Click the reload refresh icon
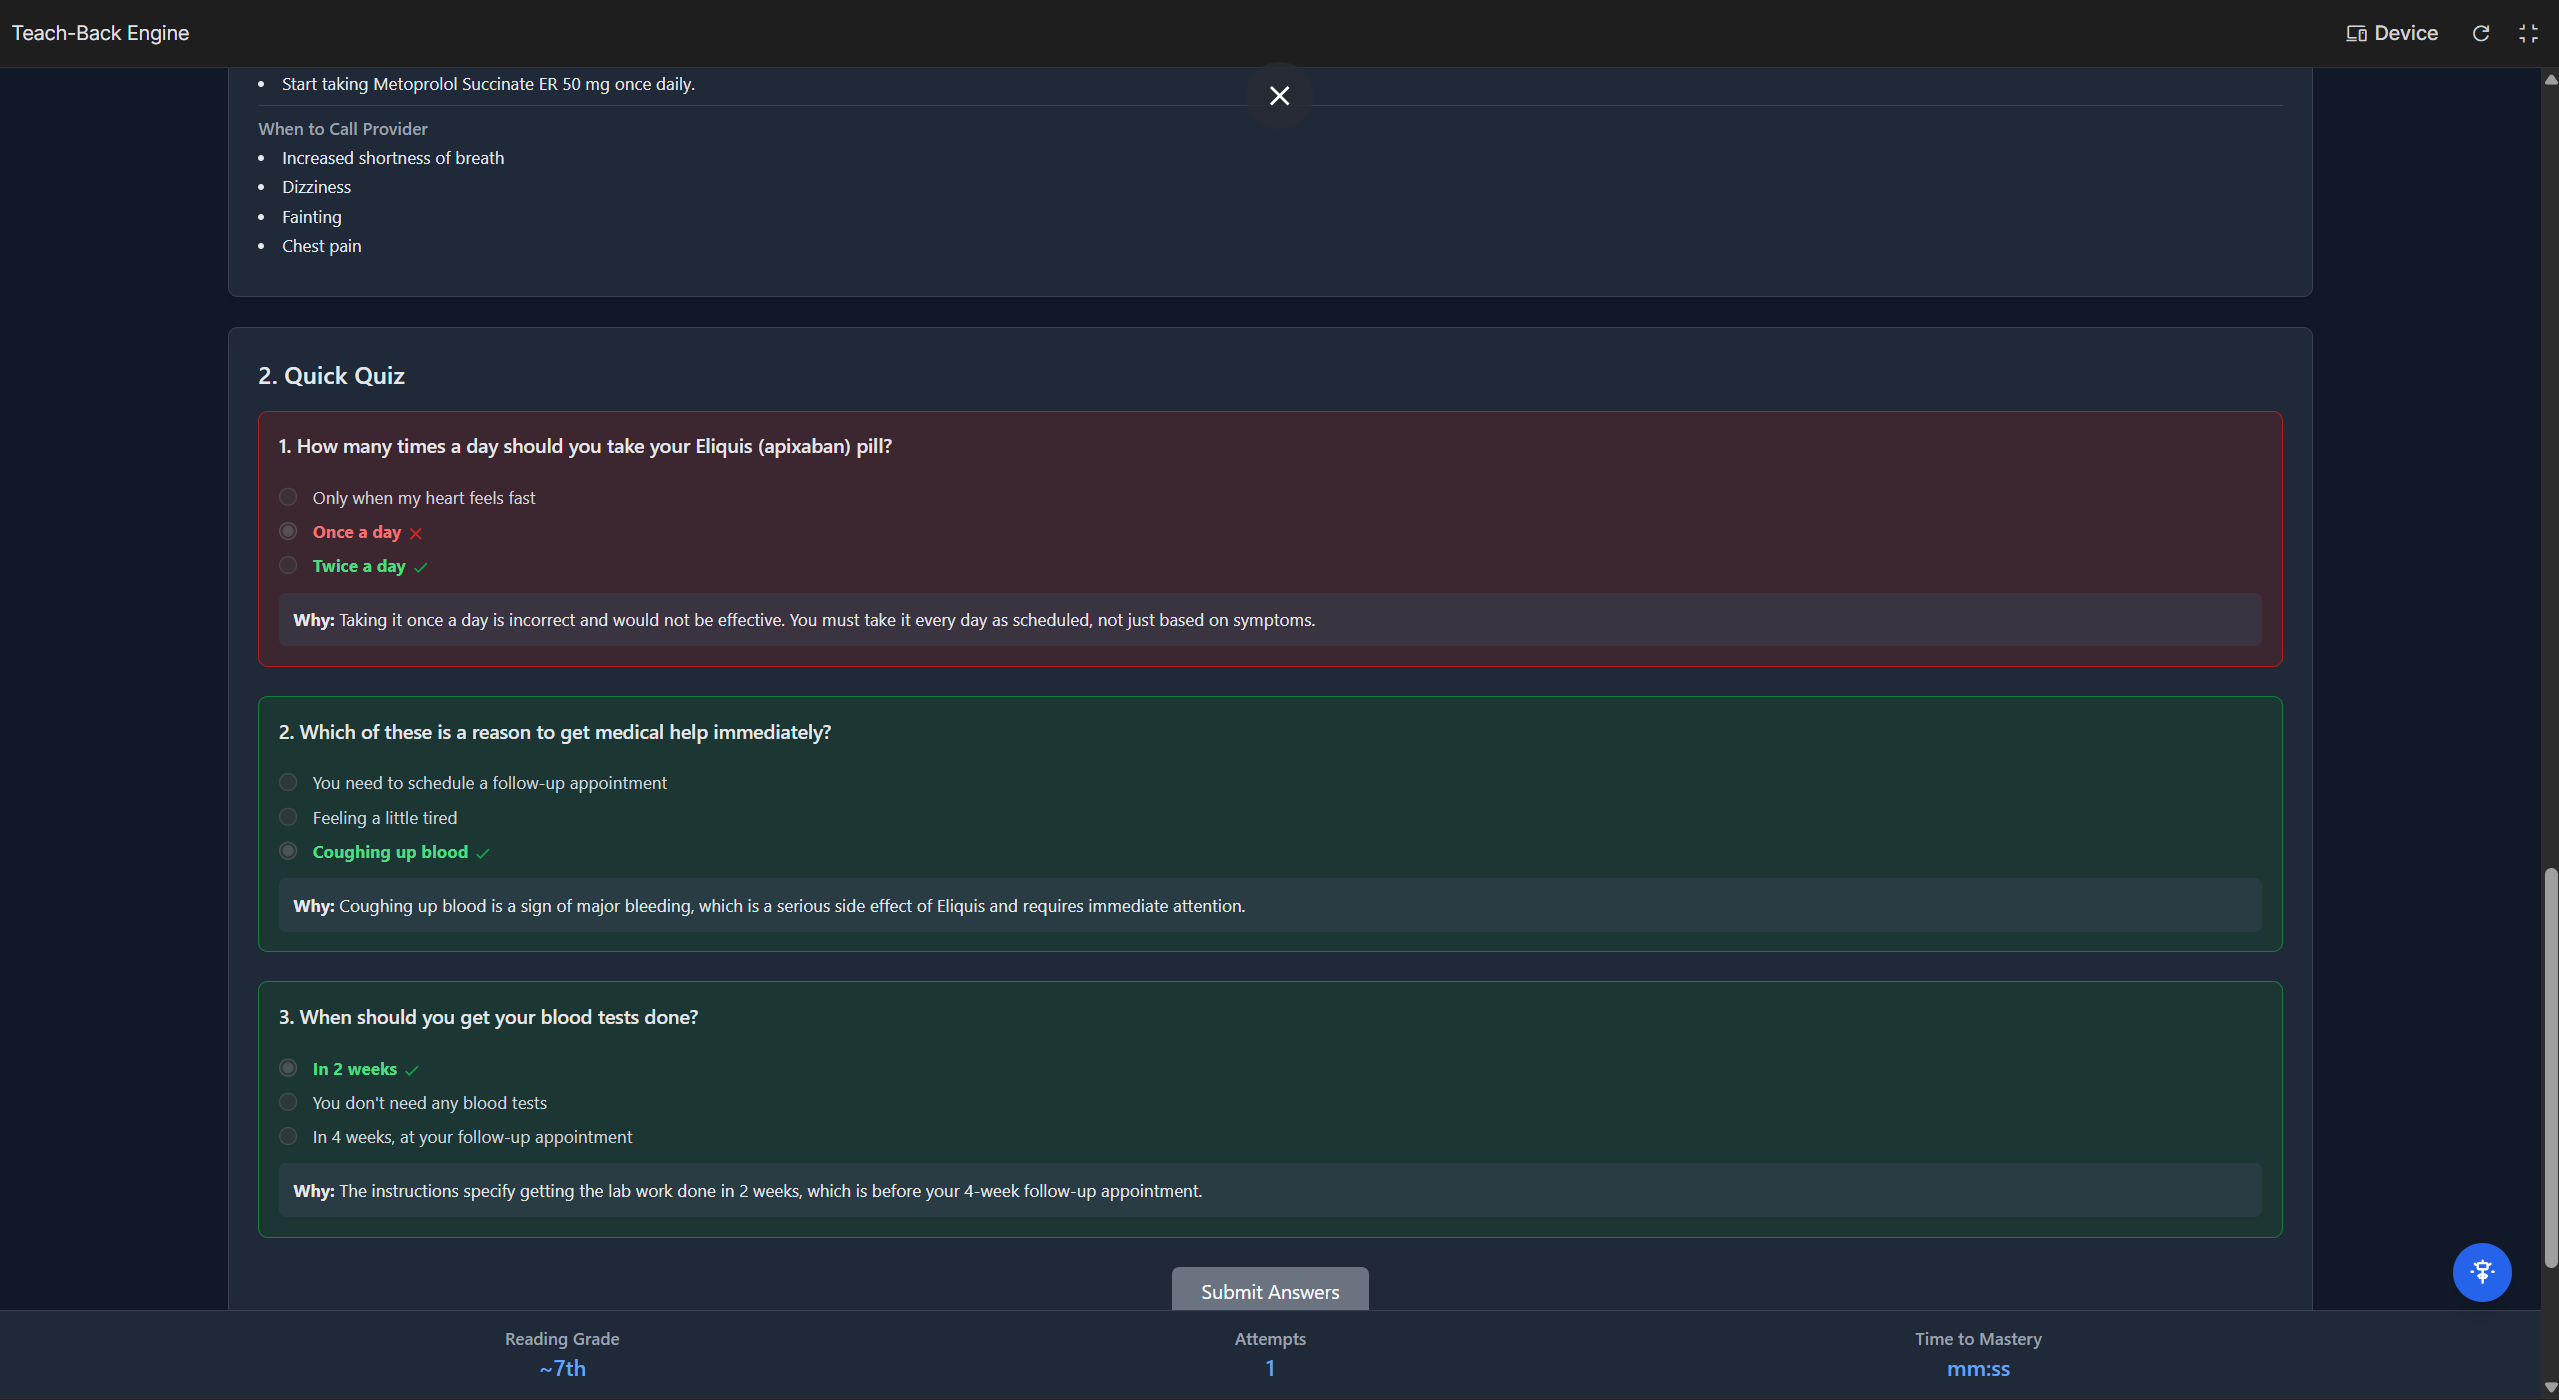 pyautogui.click(x=2481, y=33)
